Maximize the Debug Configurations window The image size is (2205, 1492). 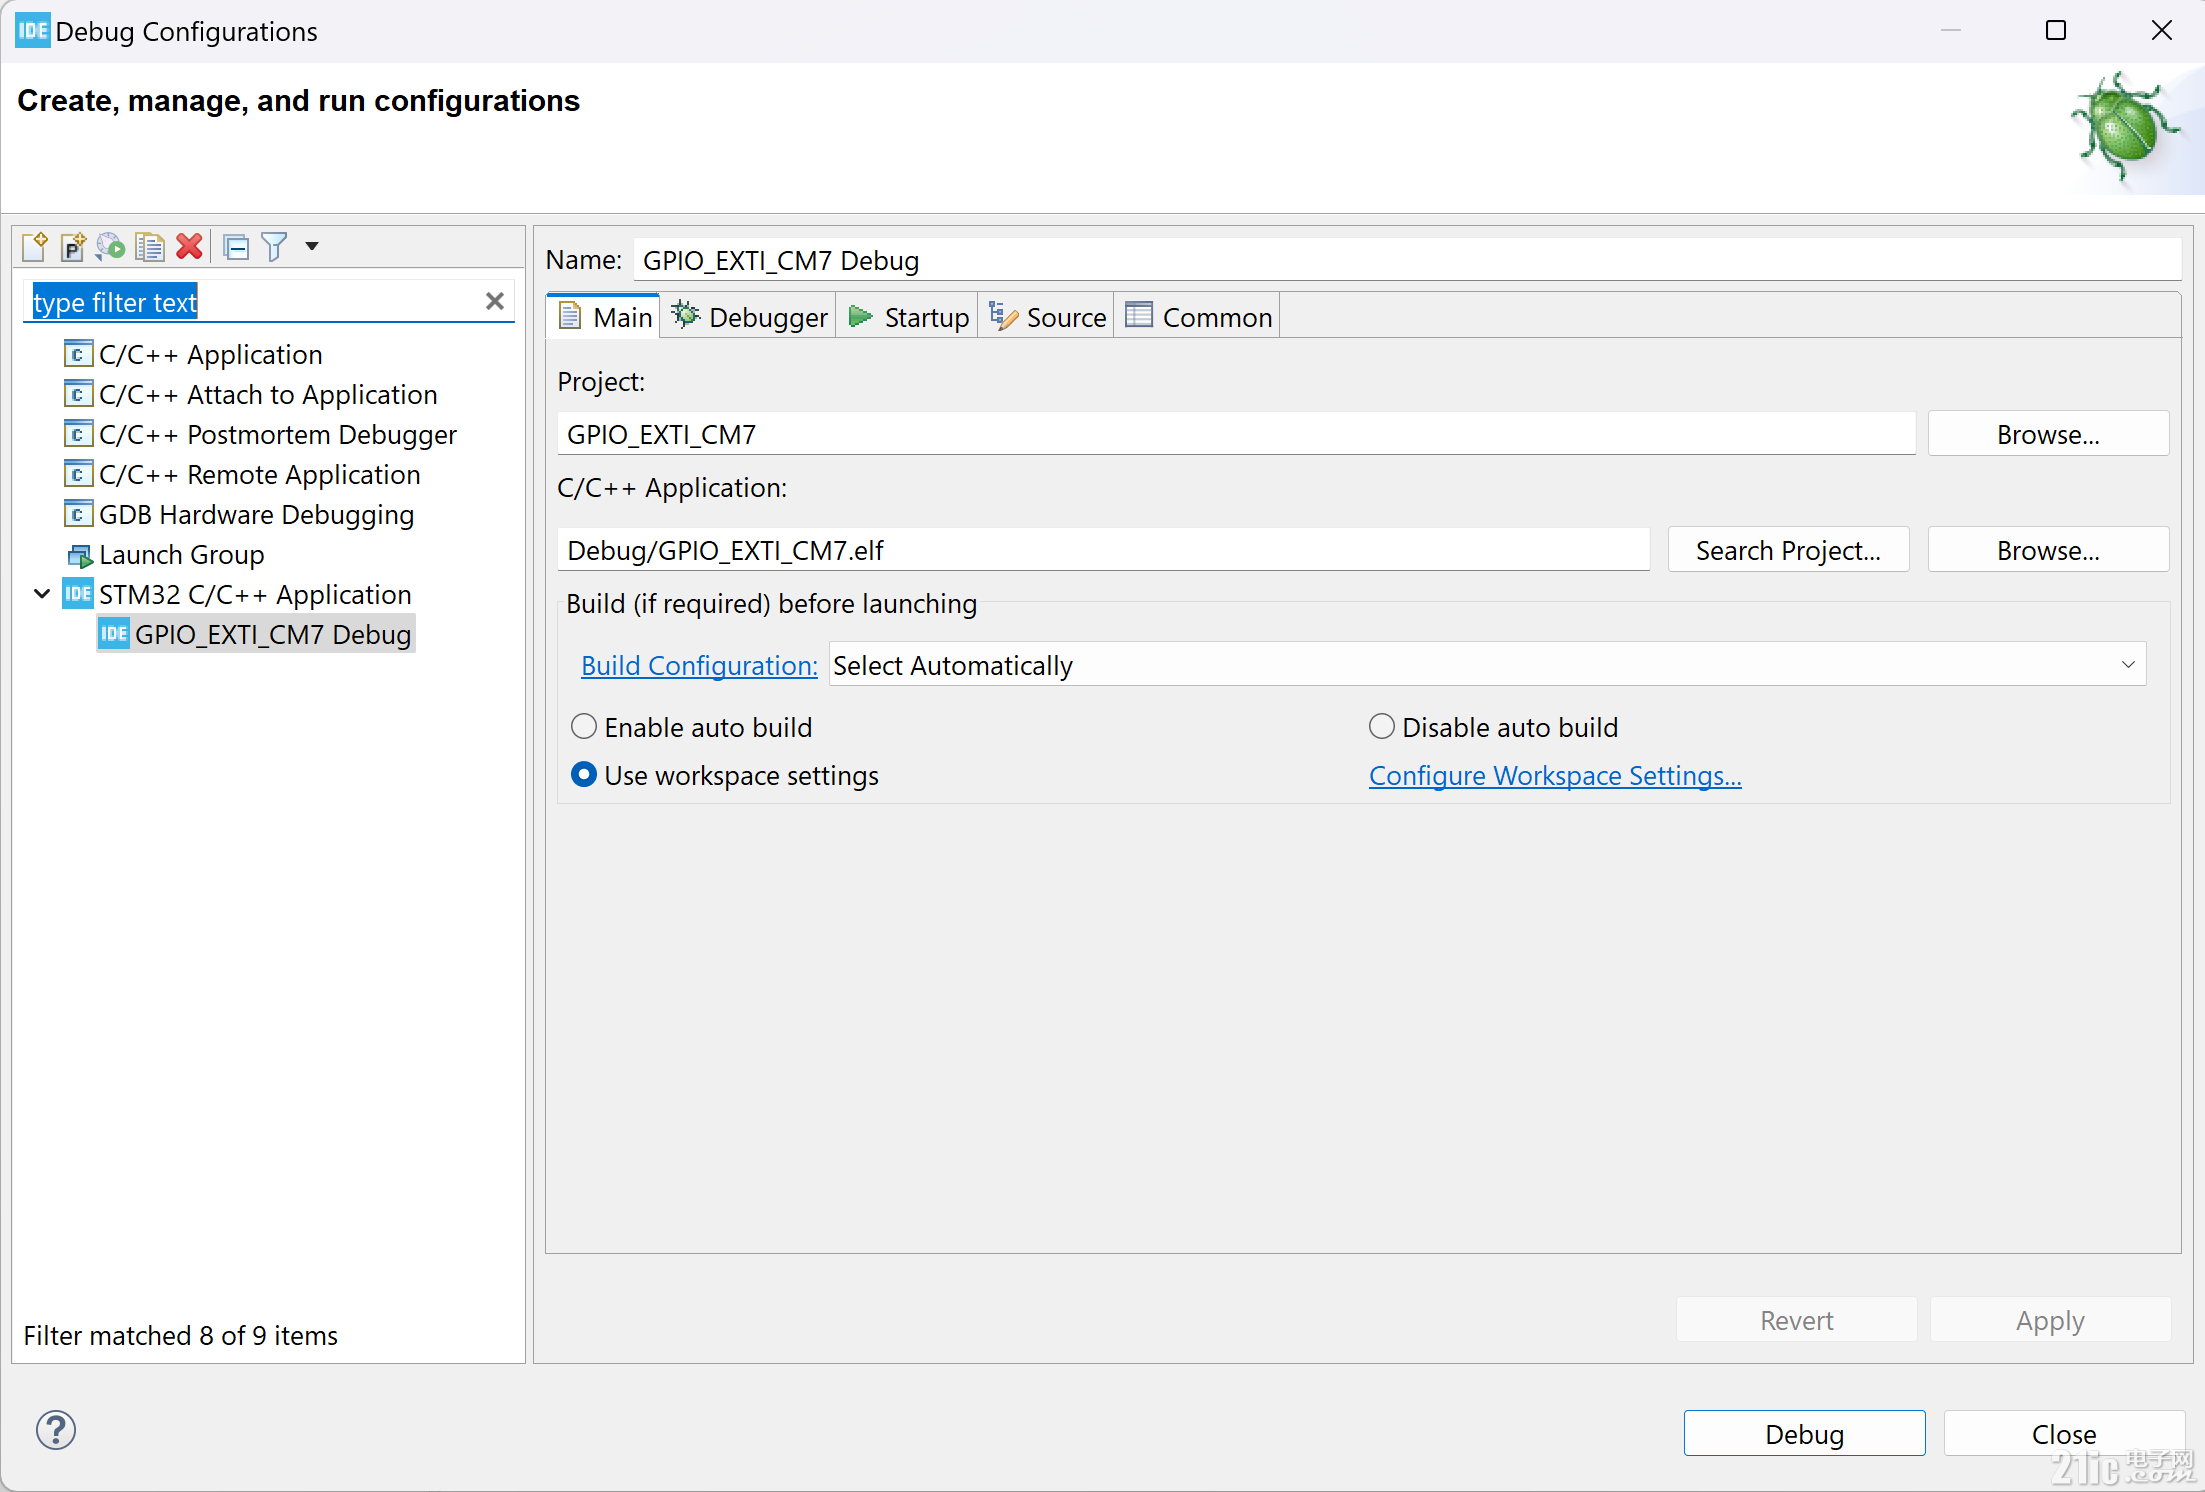coord(2056,31)
